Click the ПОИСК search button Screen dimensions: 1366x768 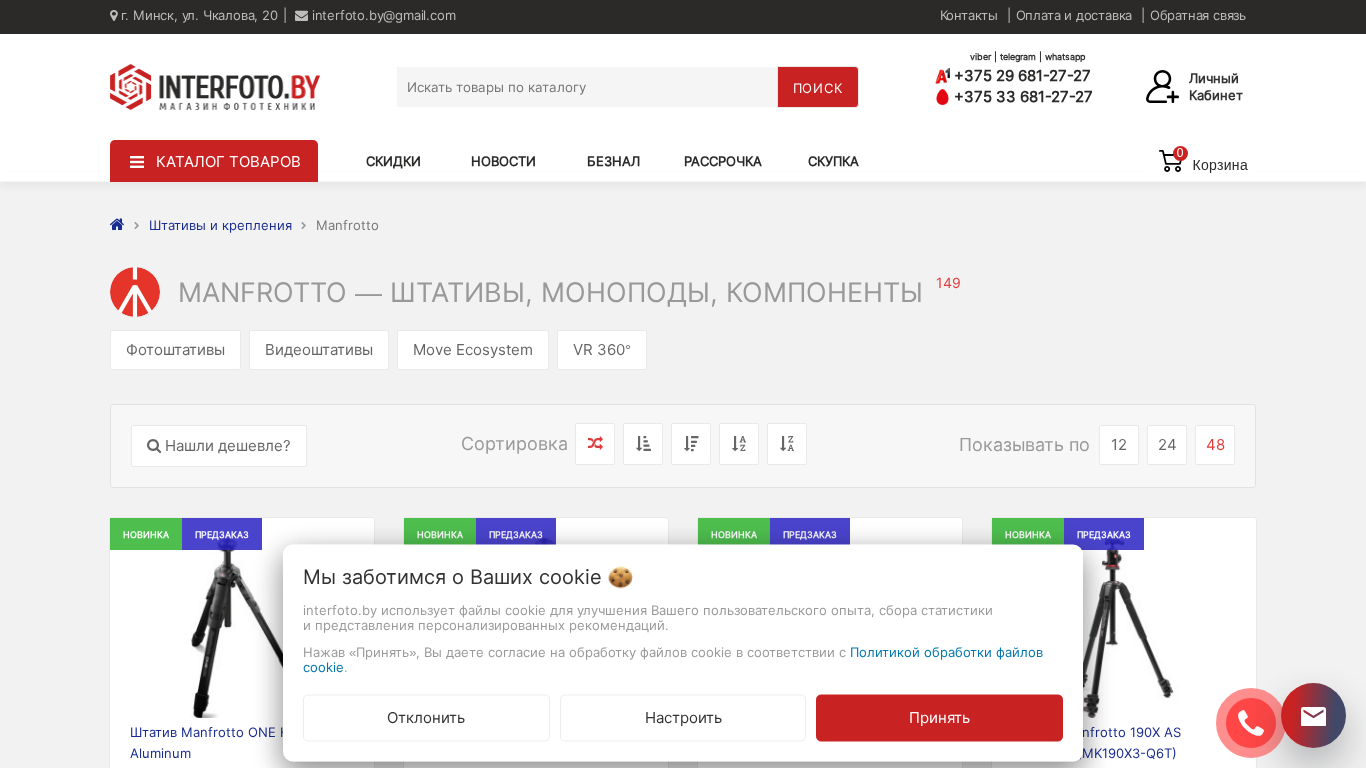[x=818, y=87]
